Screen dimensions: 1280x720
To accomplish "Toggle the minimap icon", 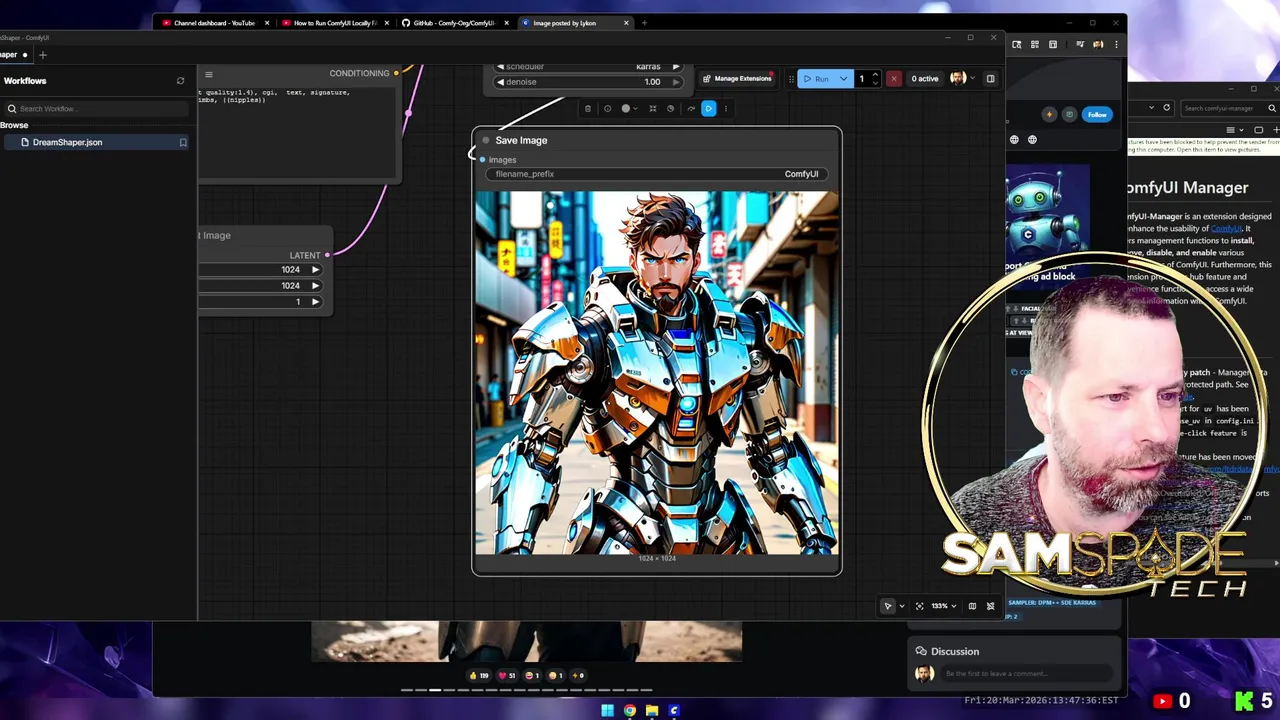I will (972, 606).
